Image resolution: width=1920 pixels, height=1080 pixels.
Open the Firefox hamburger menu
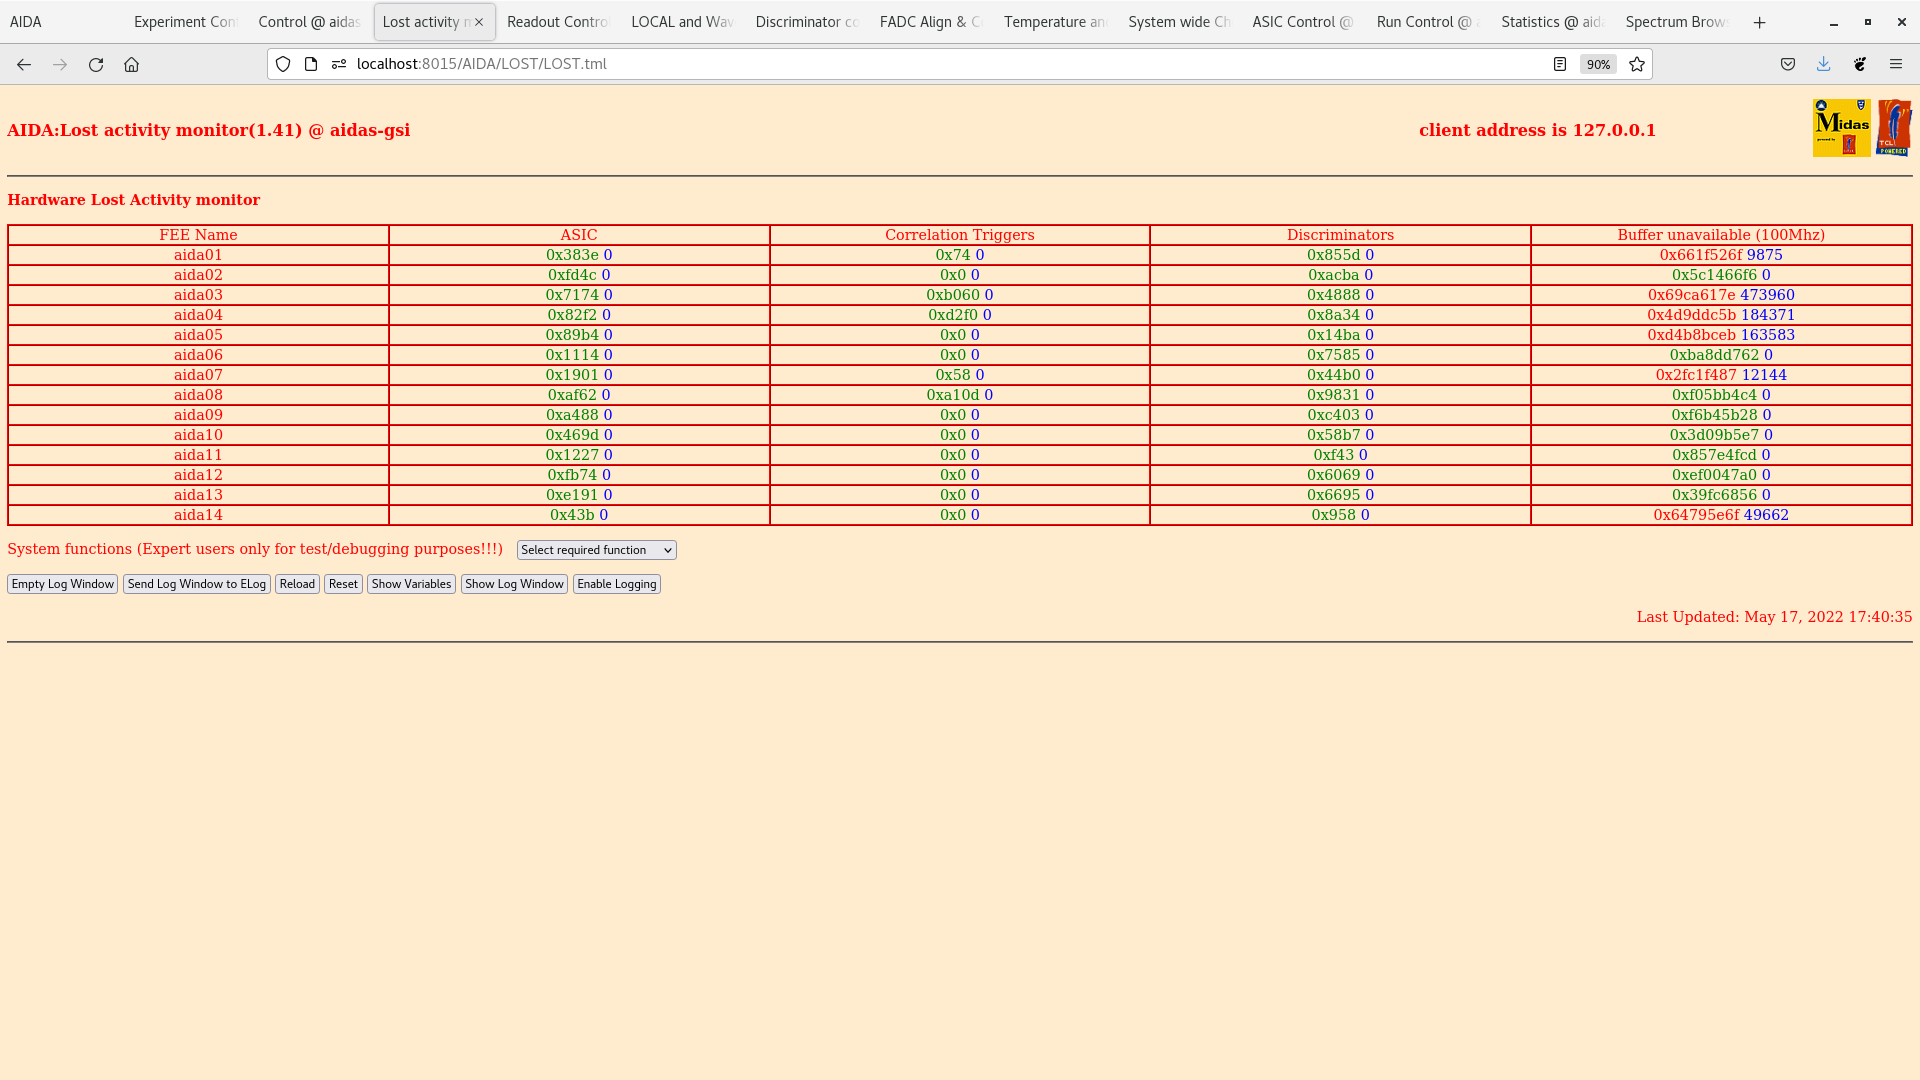[x=1896, y=64]
